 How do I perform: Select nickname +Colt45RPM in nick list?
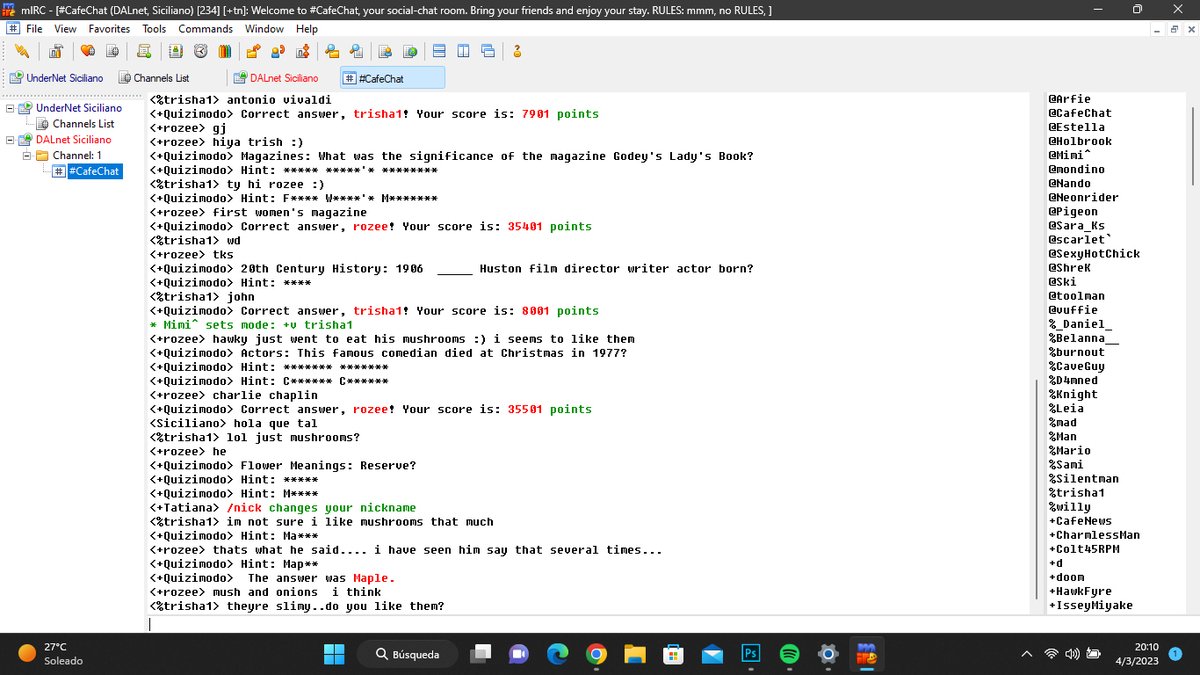point(1083,549)
